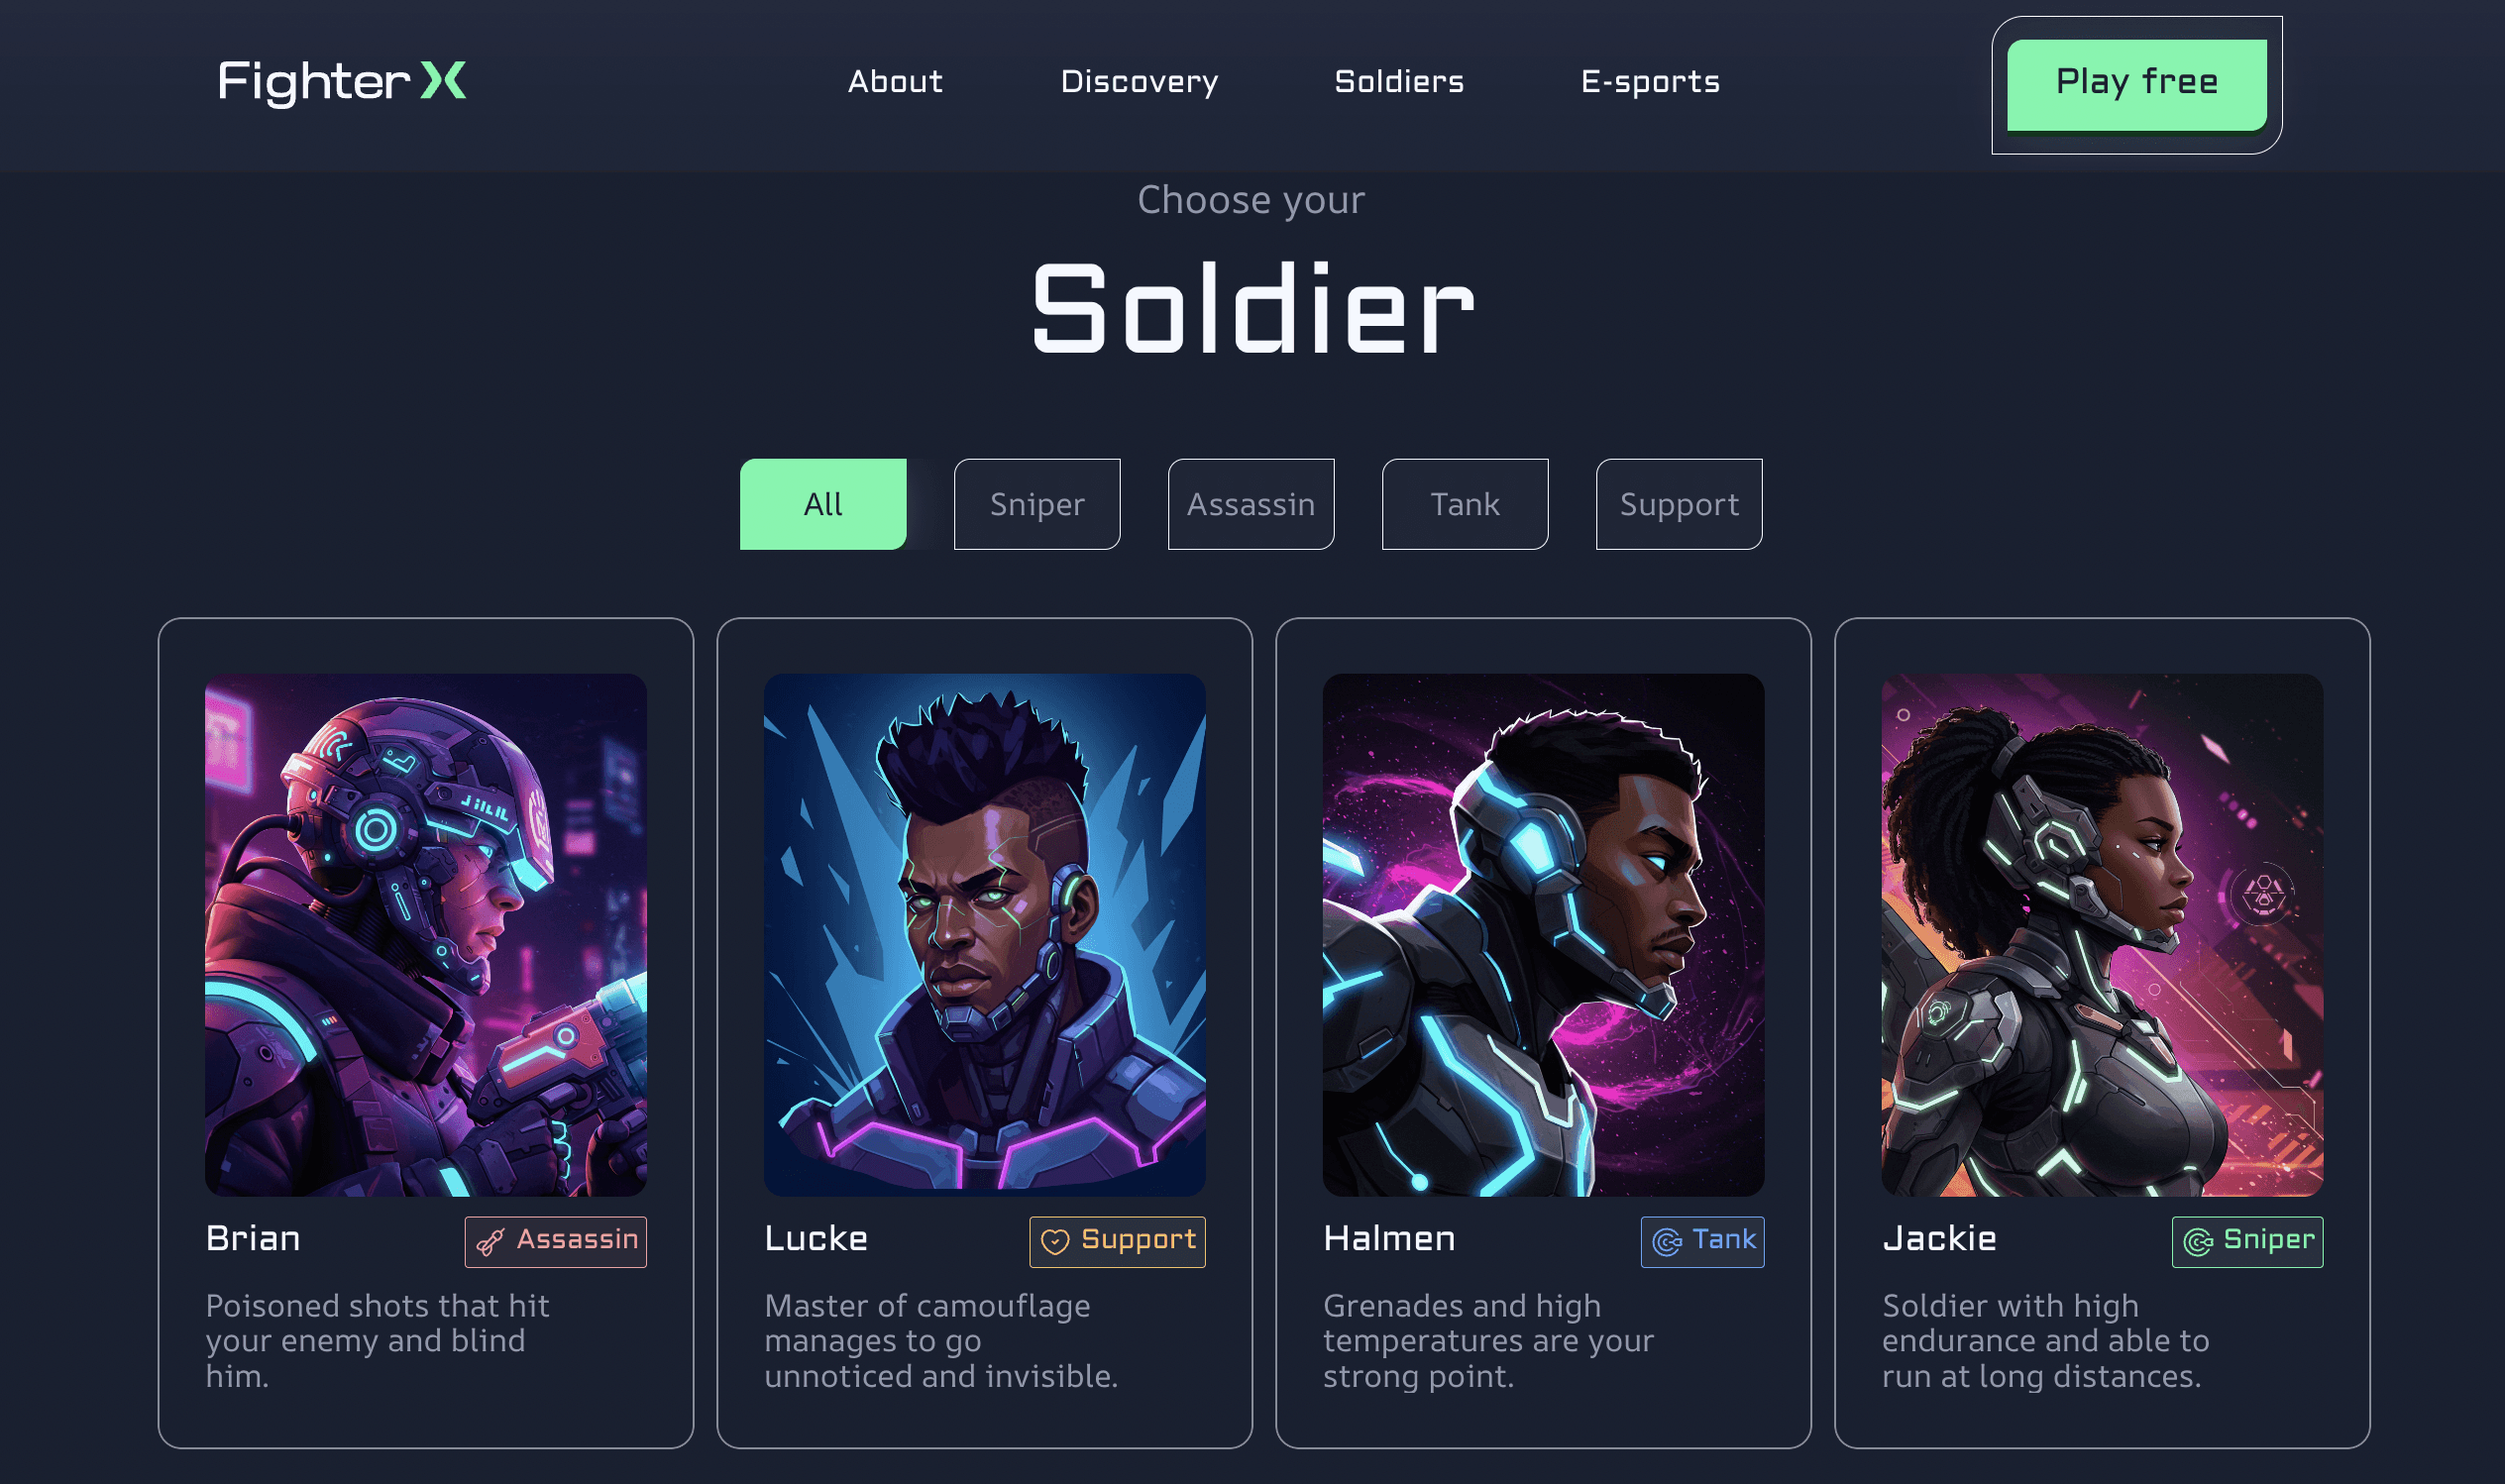This screenshot has width=2505, height=1484.
Task: Filter soldiers by Assassin class
Action: 1251,504
